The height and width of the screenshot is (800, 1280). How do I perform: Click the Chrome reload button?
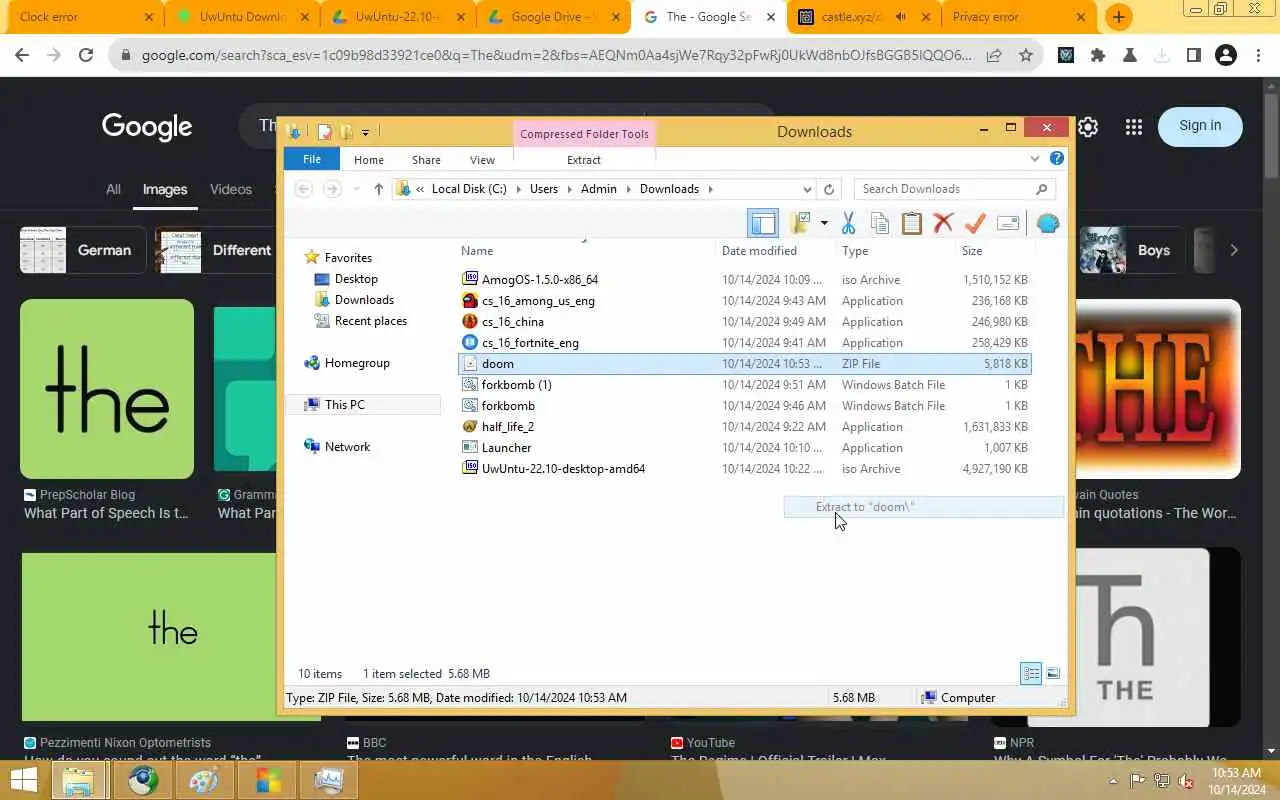pos(86,56)
